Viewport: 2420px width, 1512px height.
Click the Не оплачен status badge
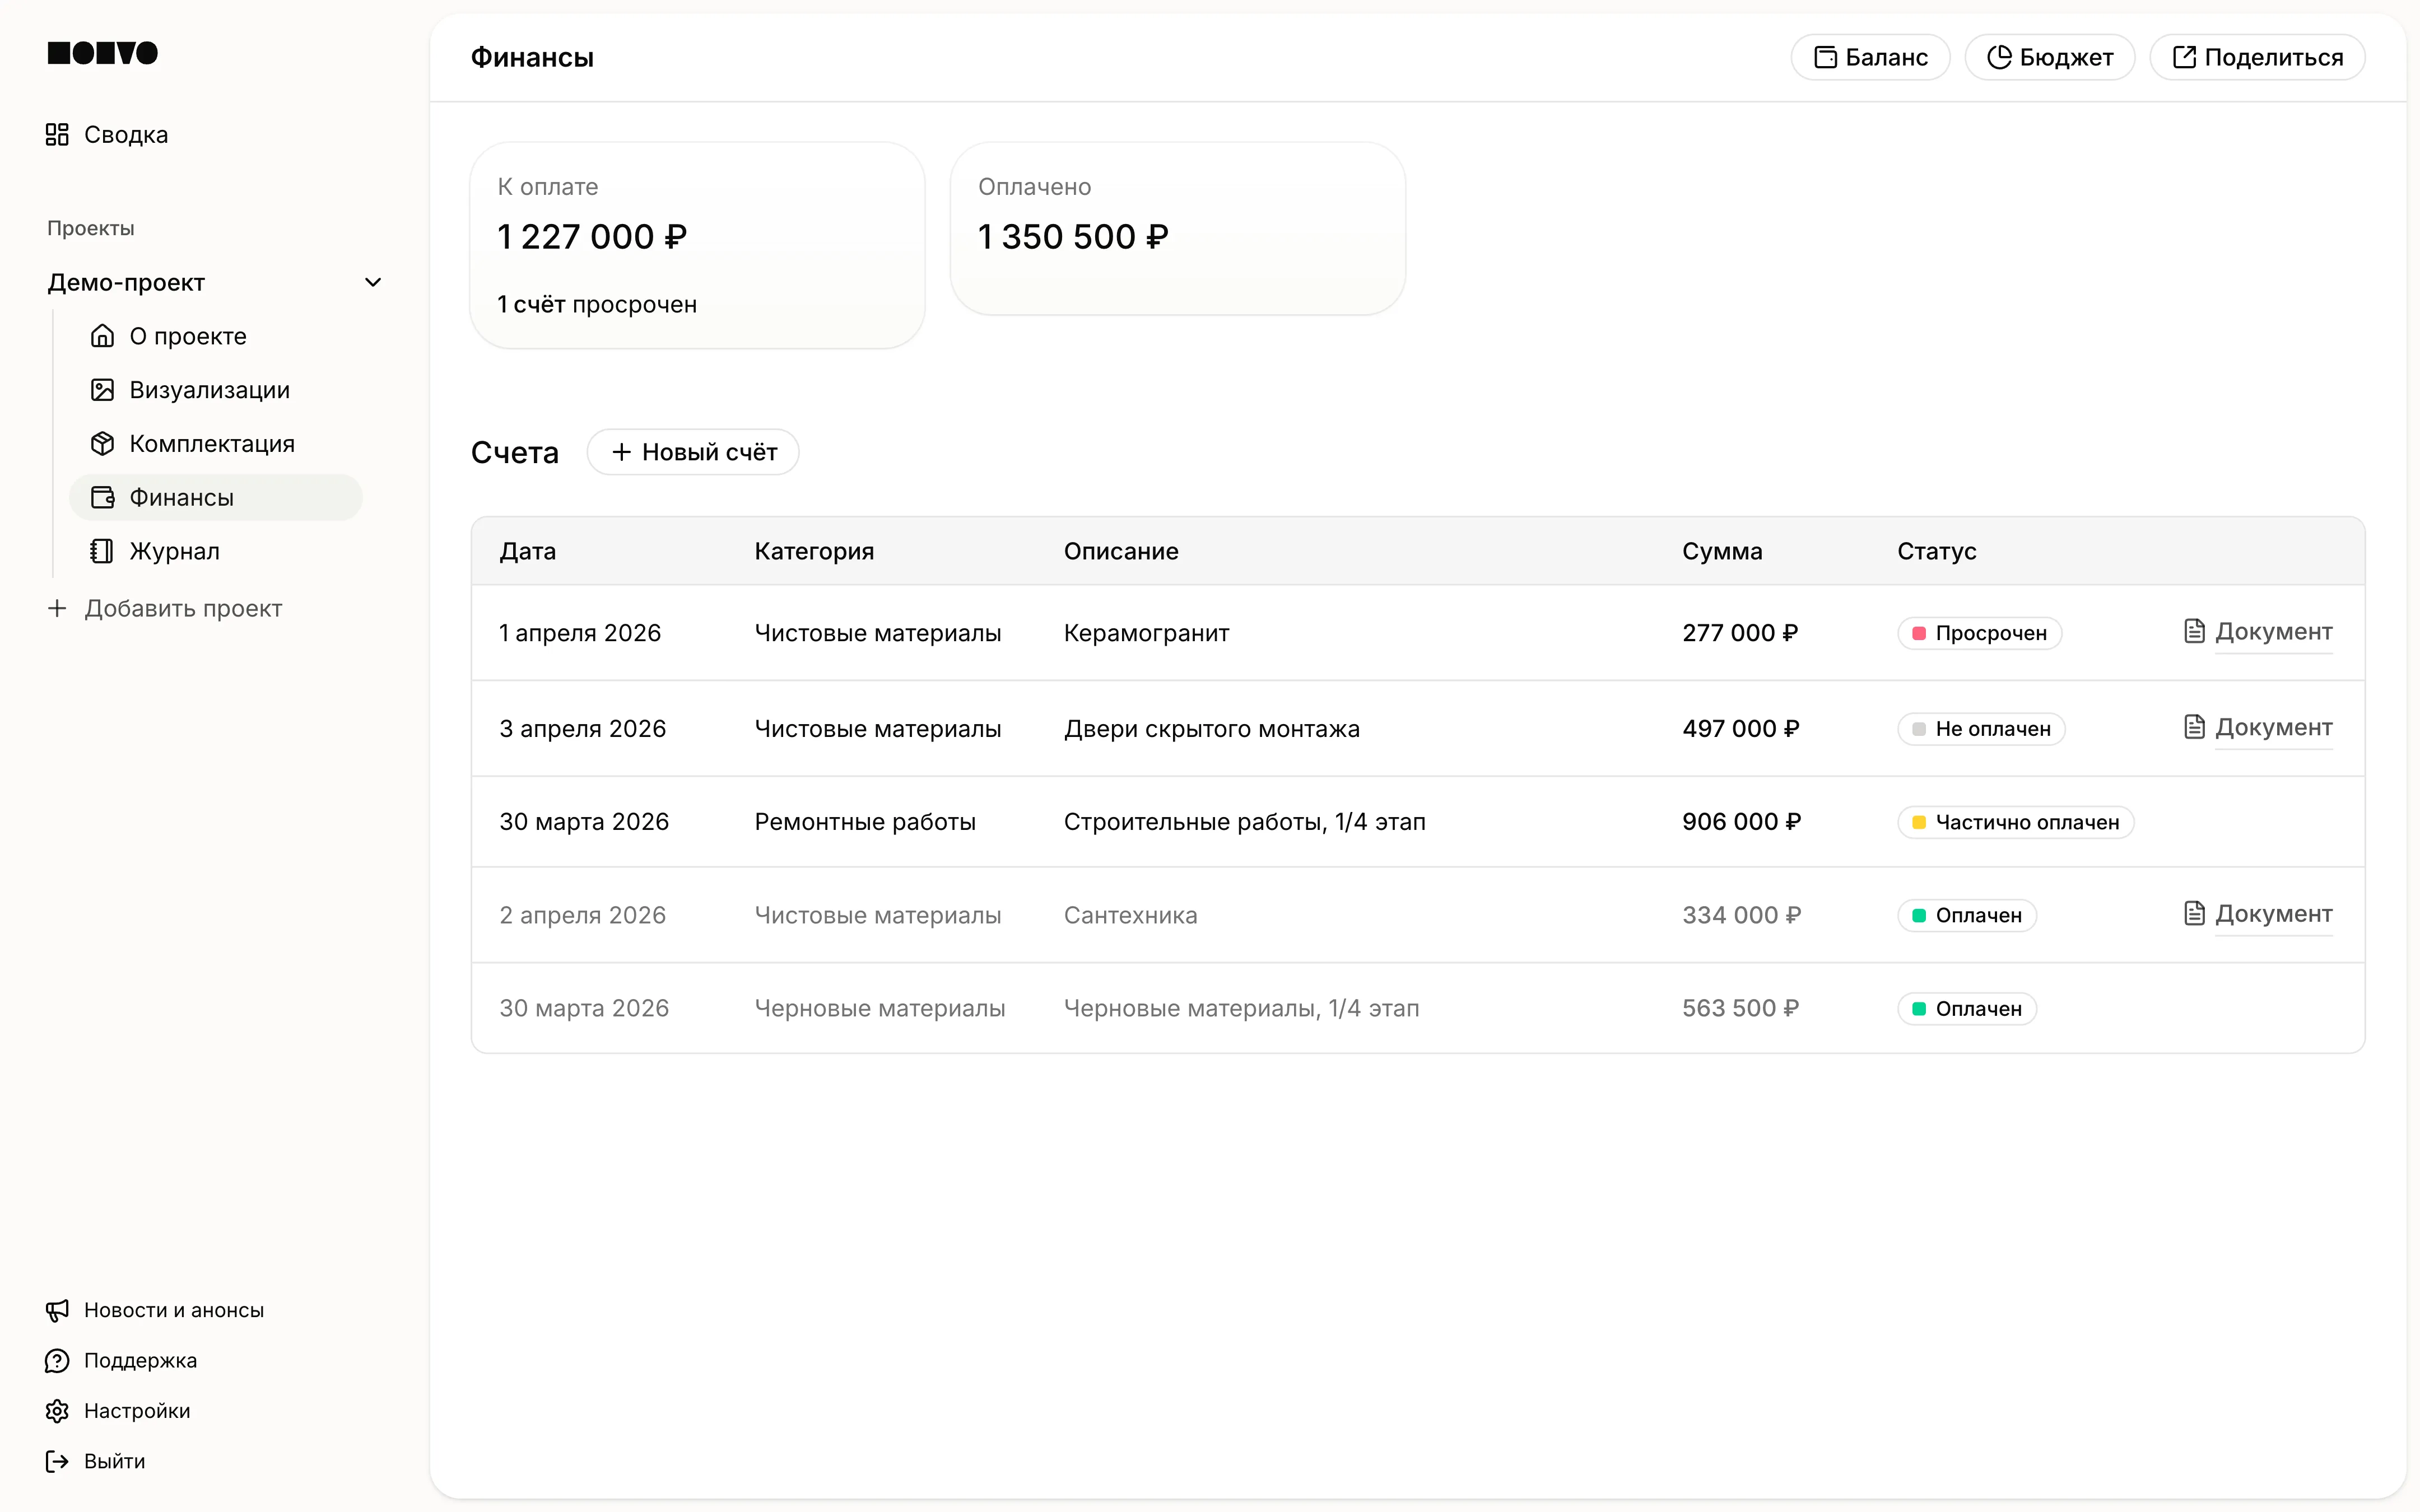point(1981,729)
